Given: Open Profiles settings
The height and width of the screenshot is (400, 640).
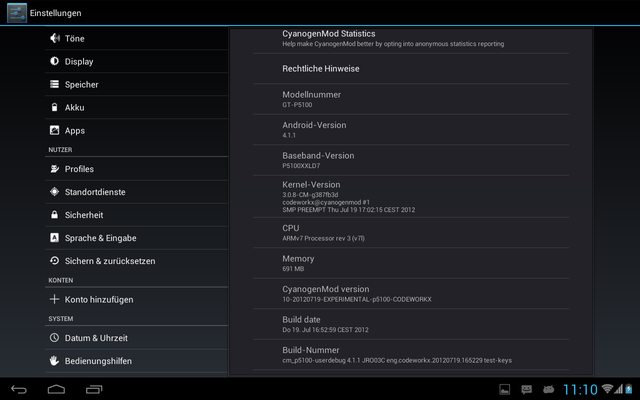Looking at the screenshot, I should 79,169.
